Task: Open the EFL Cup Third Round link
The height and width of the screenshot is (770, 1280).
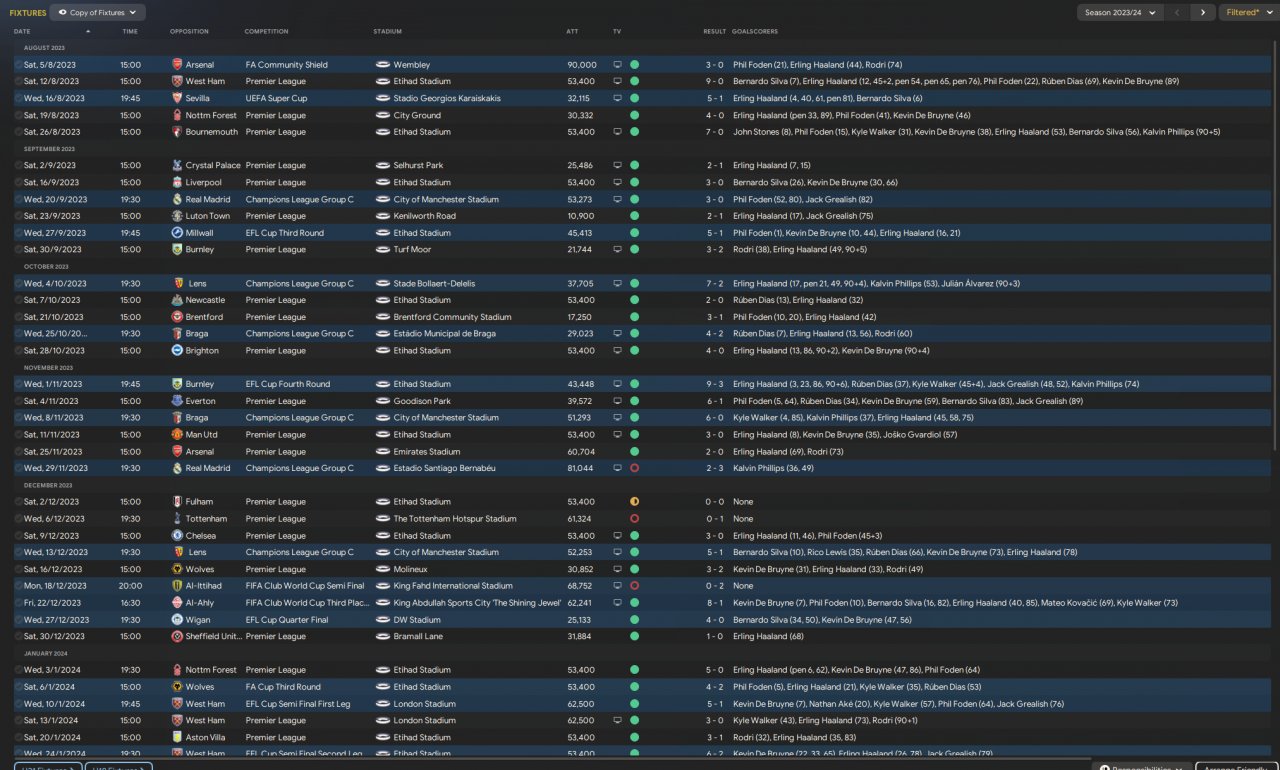Action: [x=285, y=233]
